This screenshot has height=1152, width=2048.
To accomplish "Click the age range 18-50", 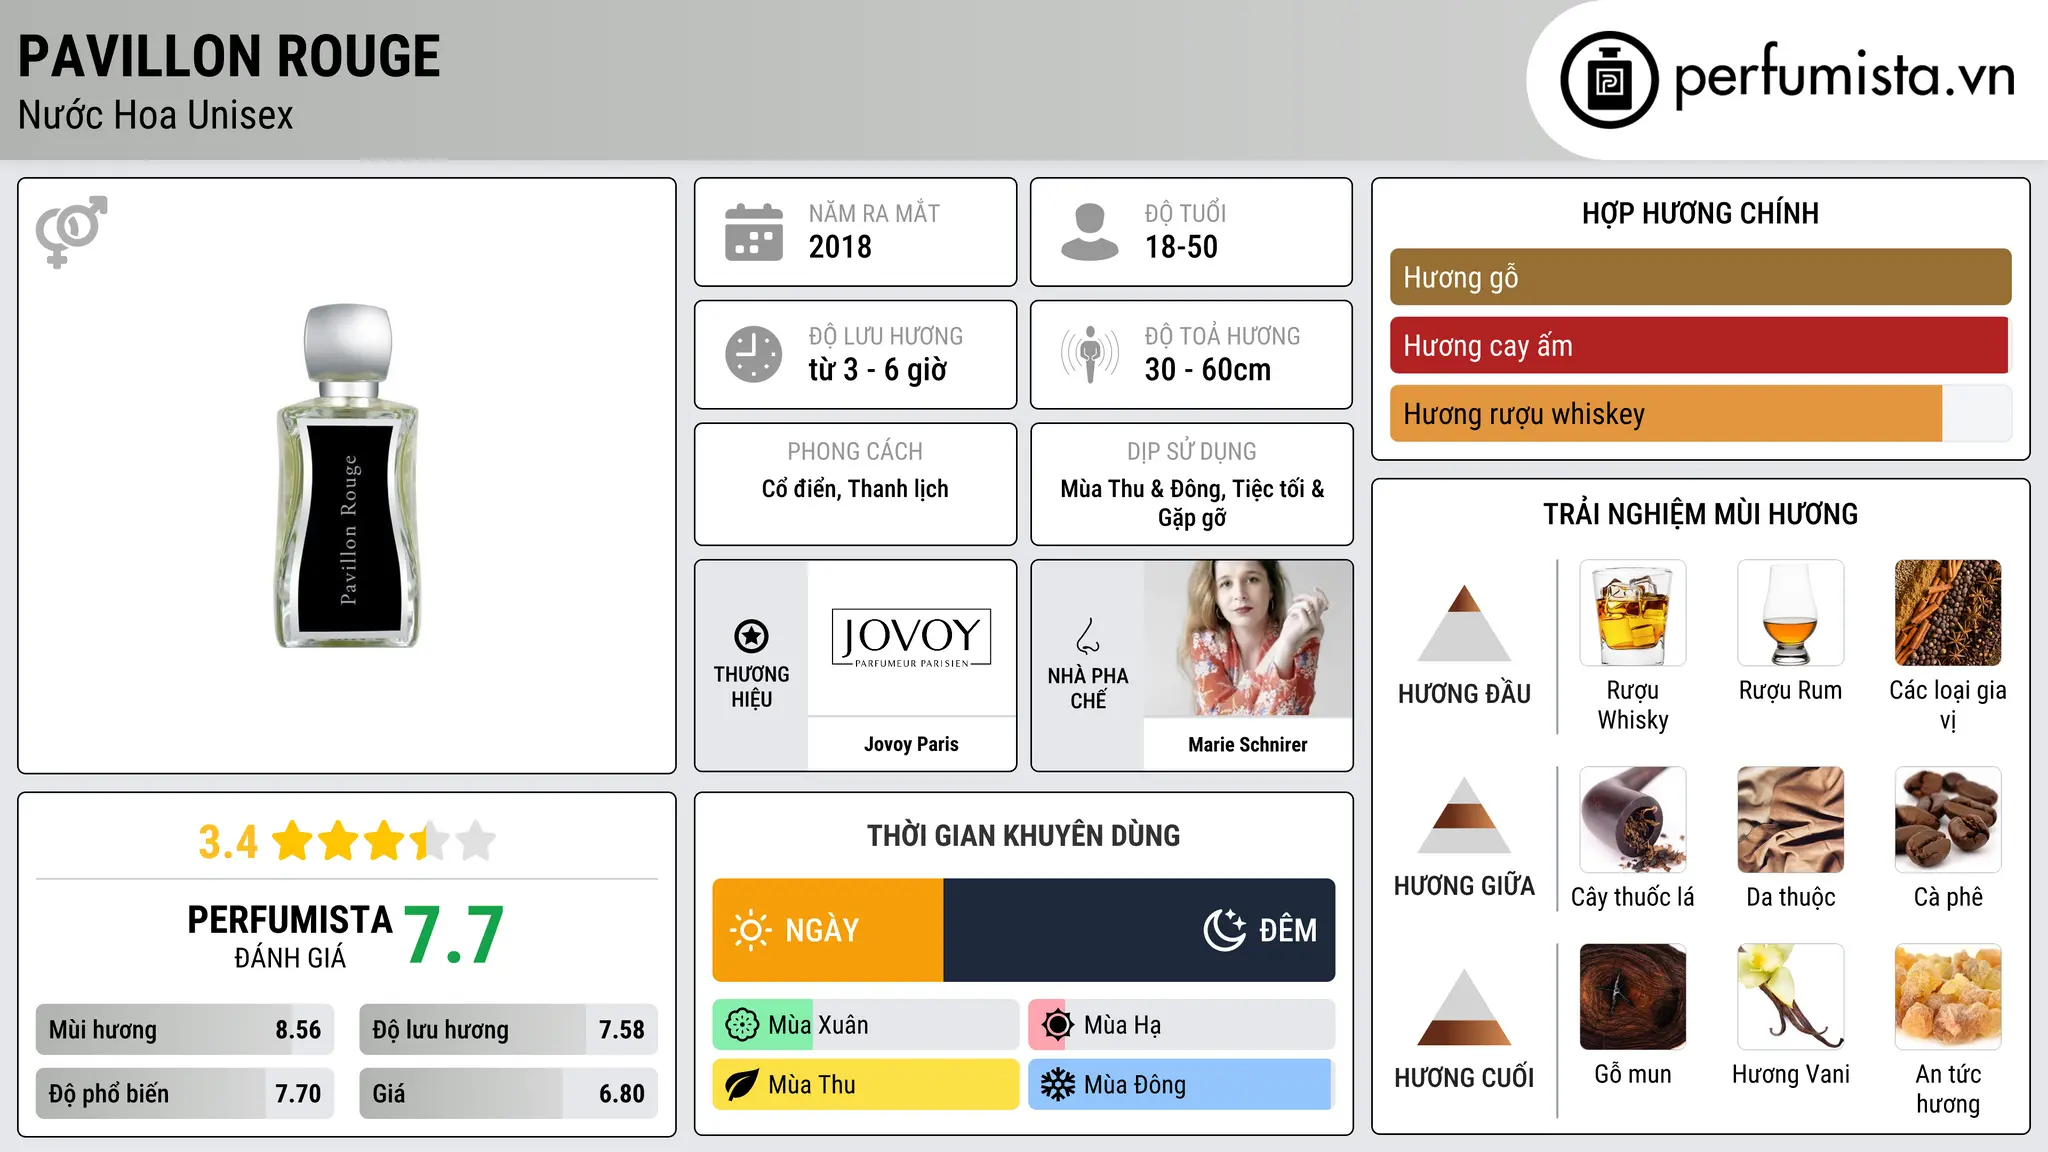I will click(x=1181, y=247).
